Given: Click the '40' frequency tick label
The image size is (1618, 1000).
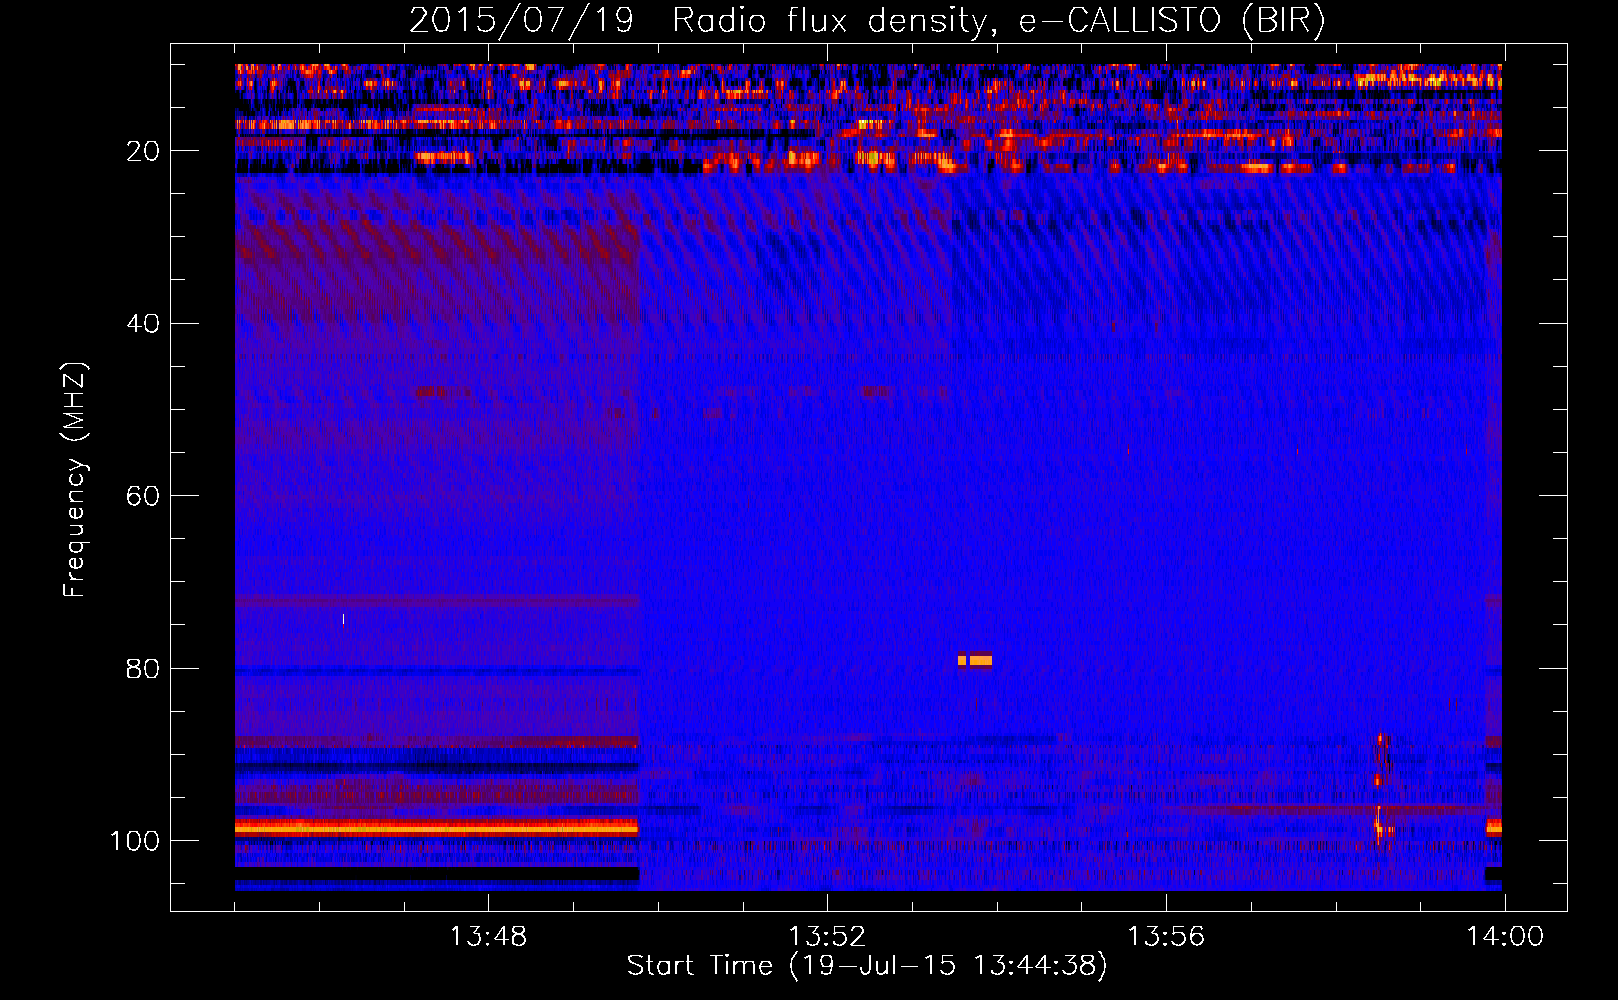Looking at the screenshot, I should click(x=144, y=323).
